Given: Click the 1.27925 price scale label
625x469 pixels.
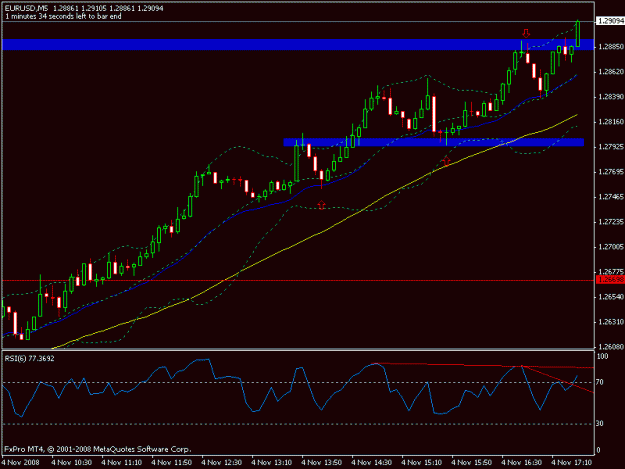Looking at the screenshot, I should tap(611, 147).
